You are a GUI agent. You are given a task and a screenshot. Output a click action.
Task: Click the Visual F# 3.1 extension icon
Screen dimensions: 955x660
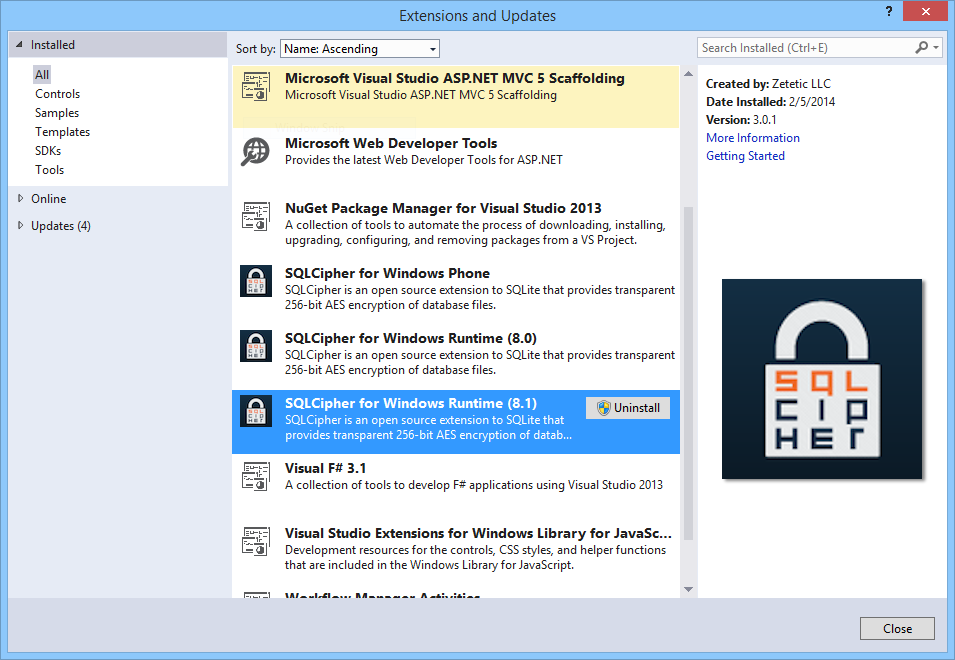pos(256,476)
